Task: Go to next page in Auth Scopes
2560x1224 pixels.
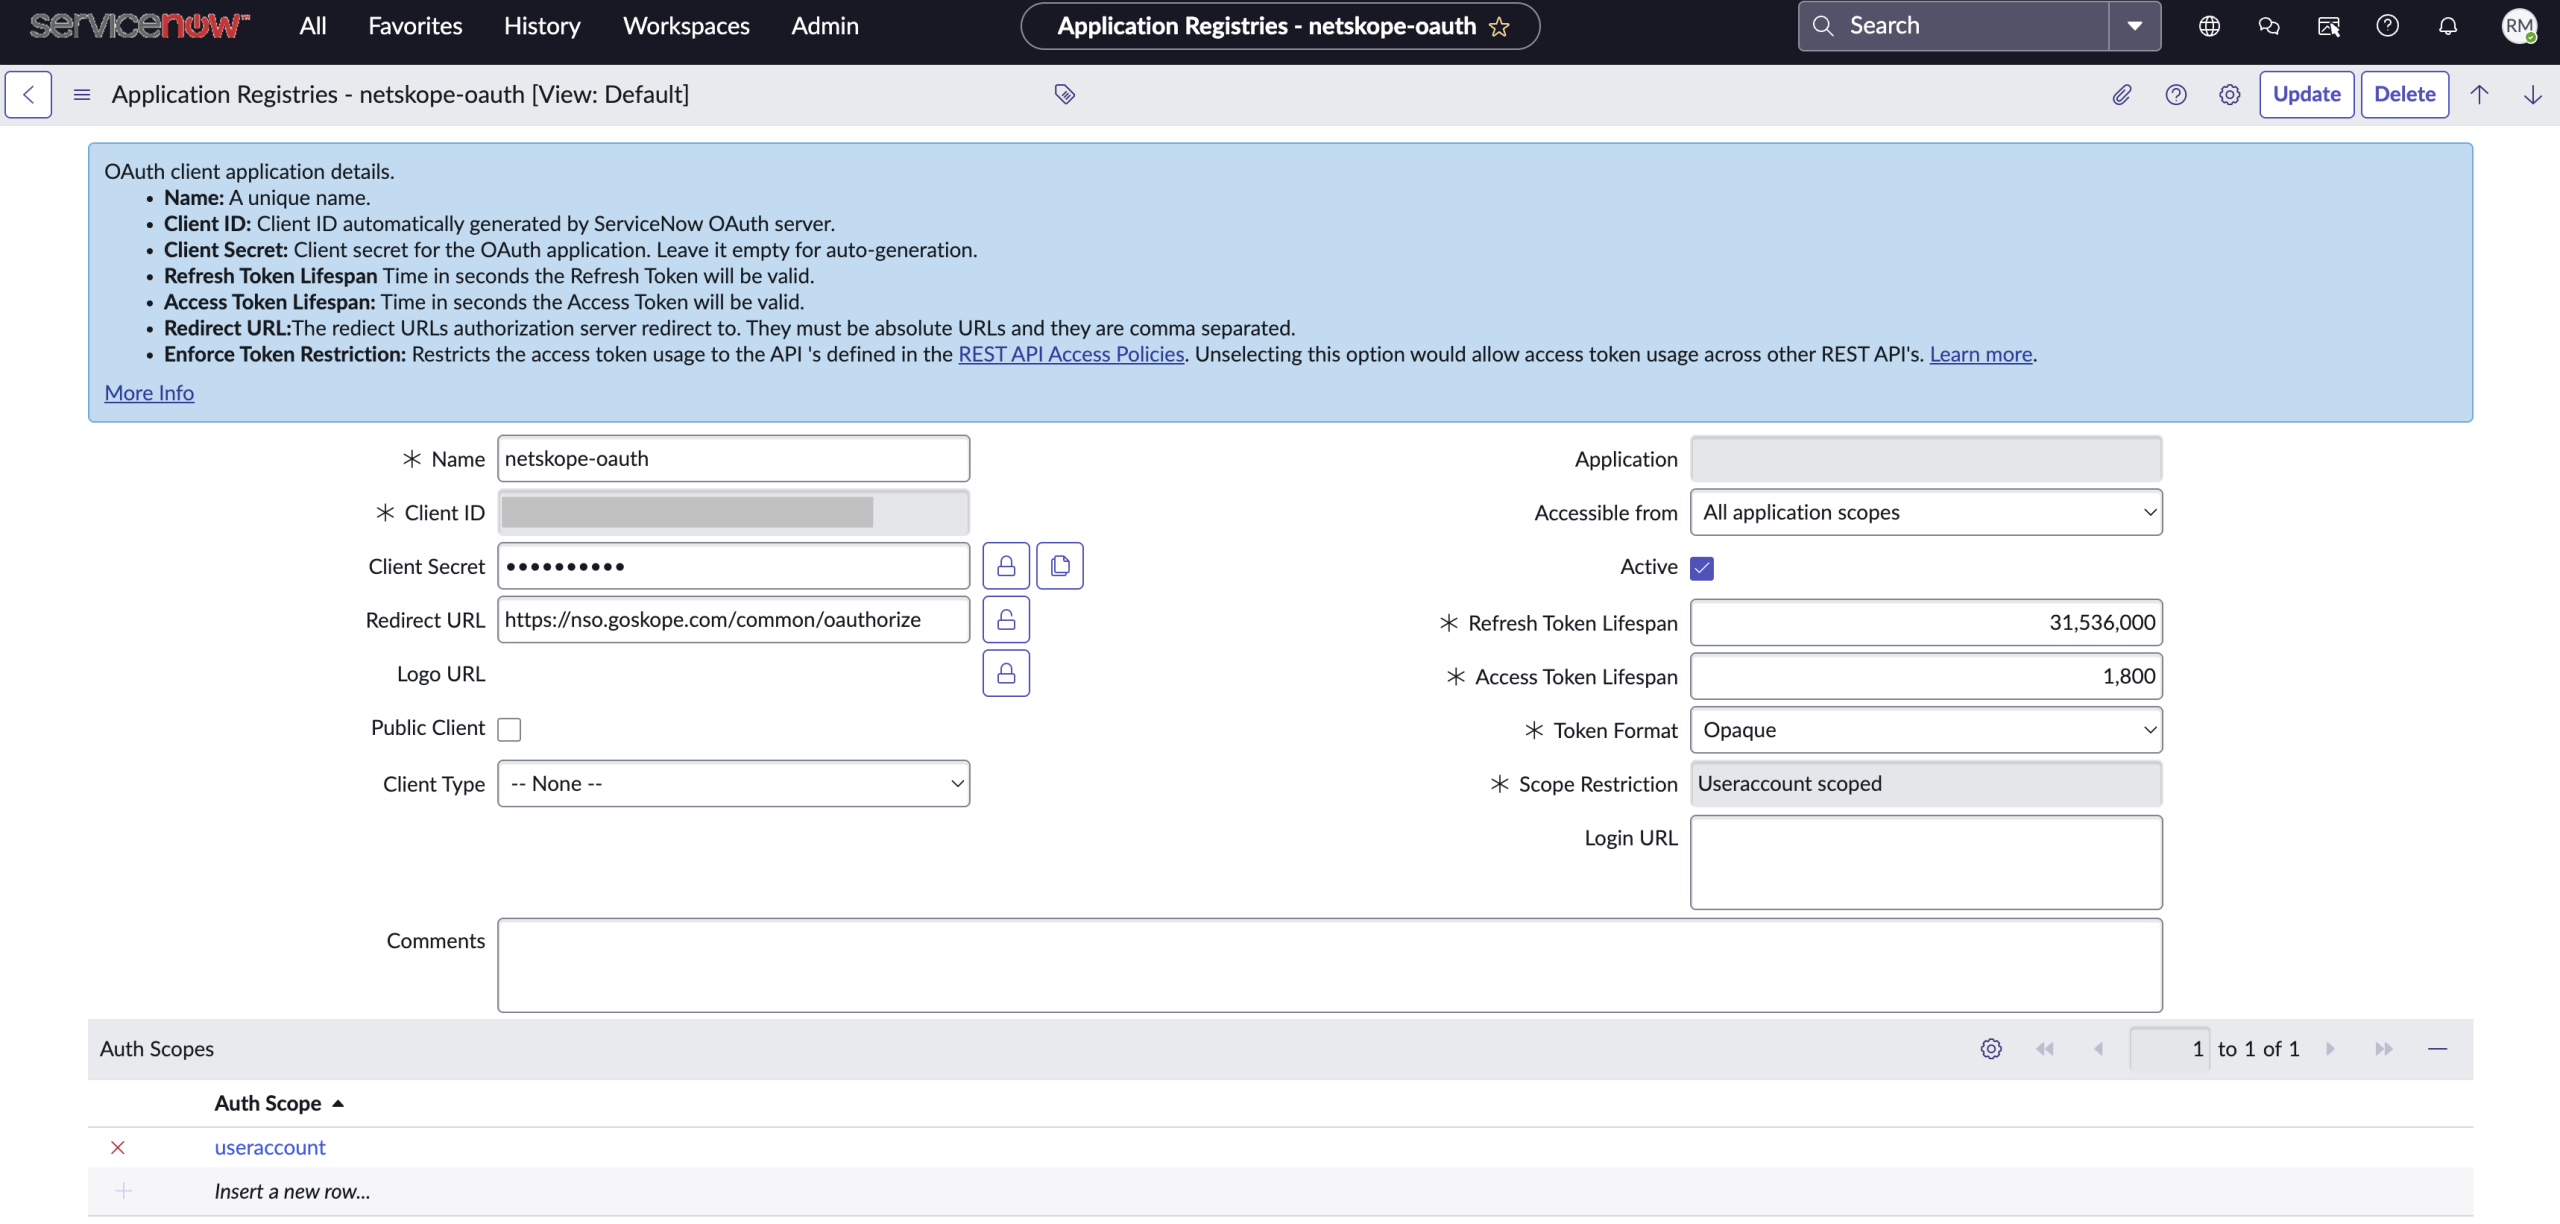Action: point(2330,1049)
